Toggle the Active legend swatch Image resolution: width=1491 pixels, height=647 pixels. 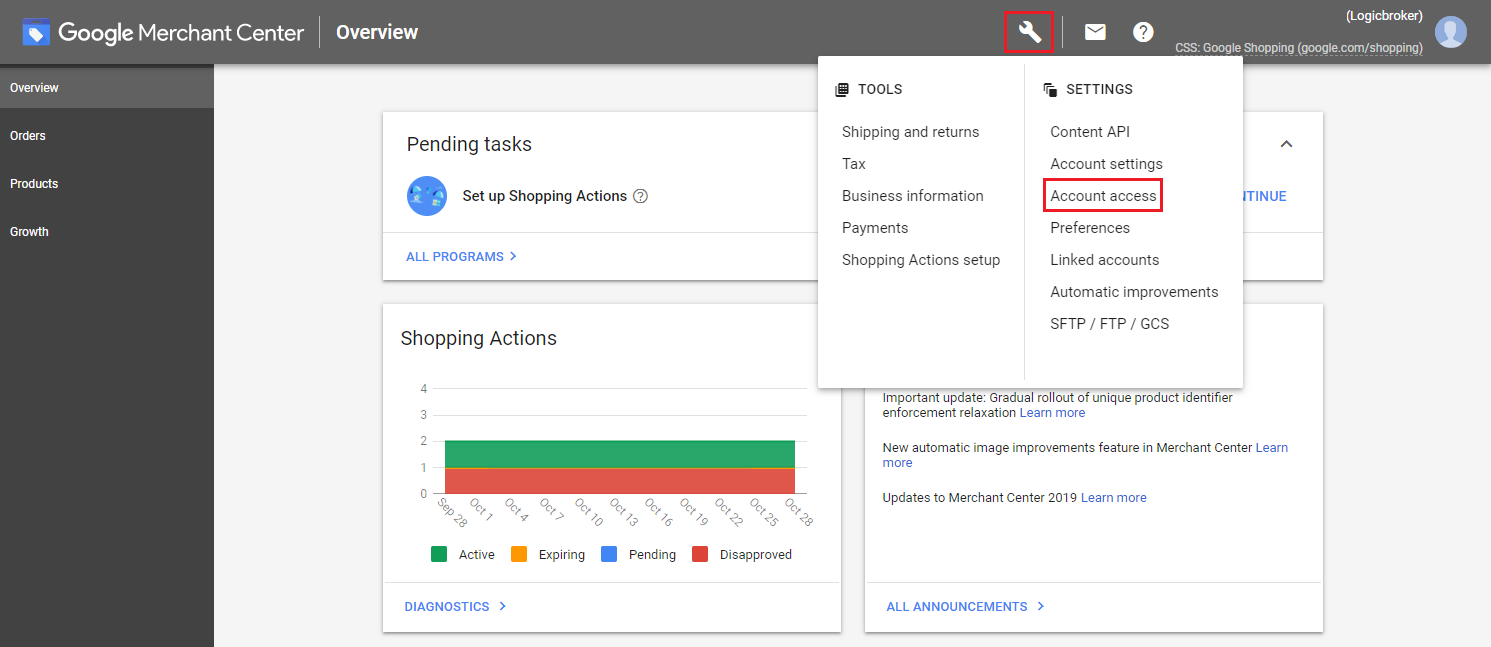point(439,554)
